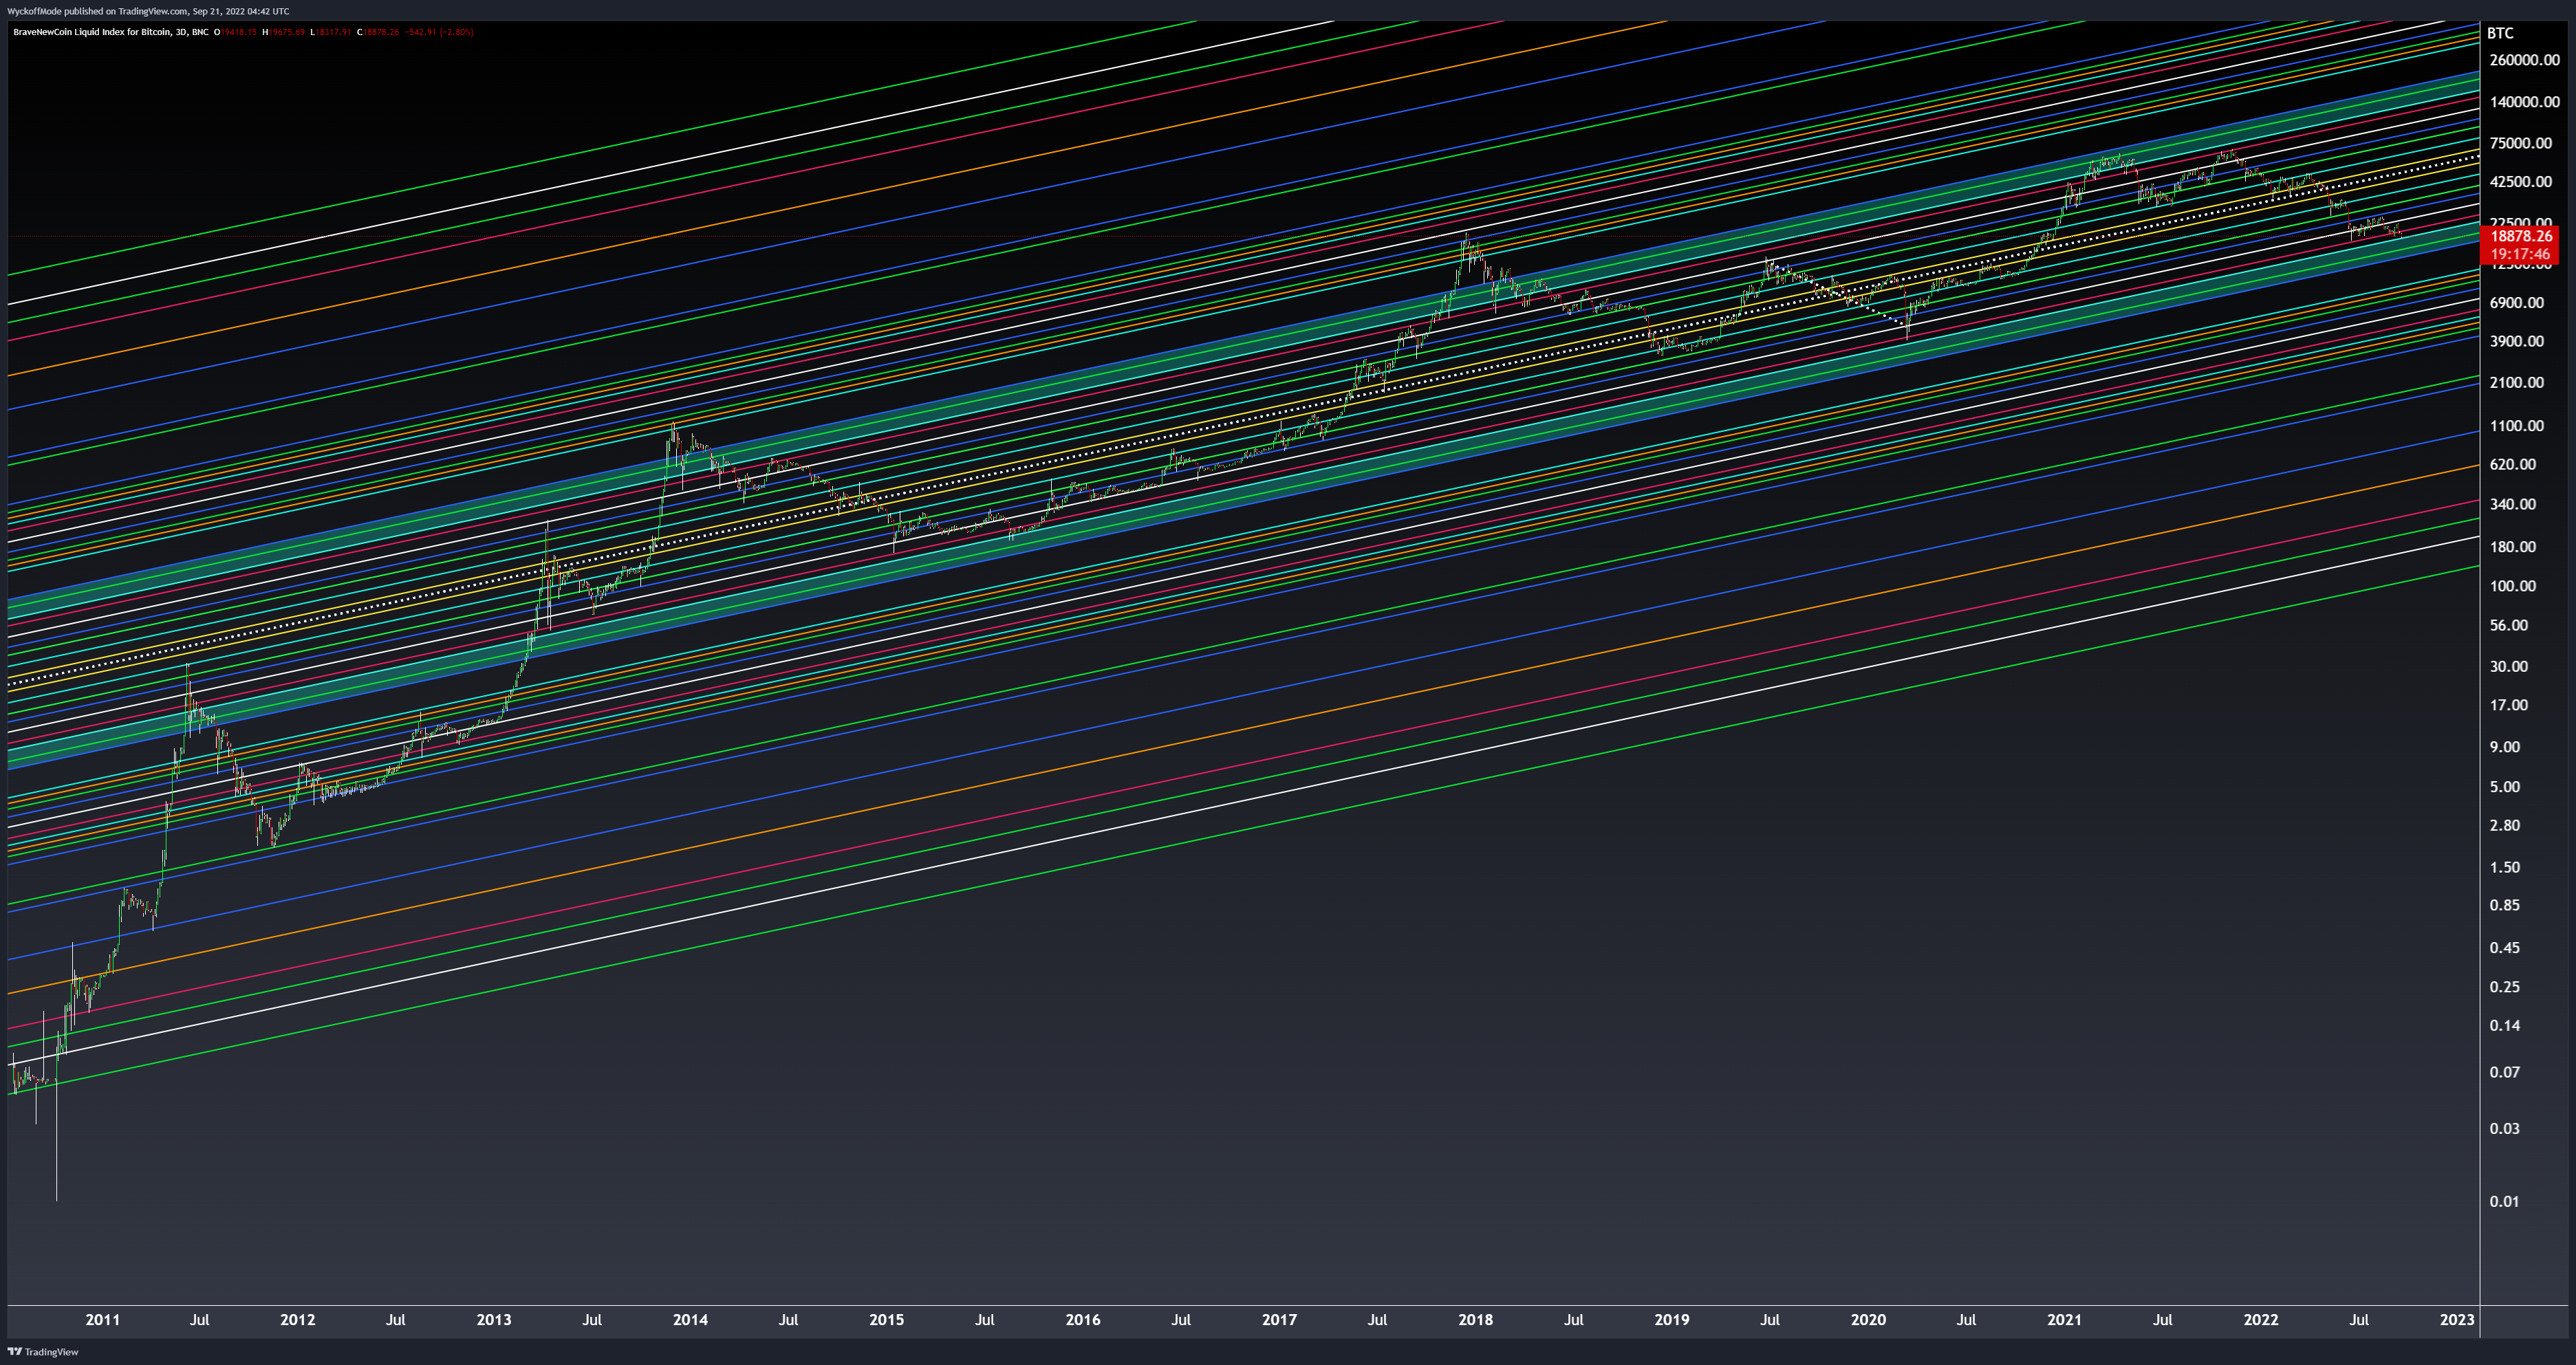Viewport: 2576px width, 1365px height.
Task: Click the 180.00 price axis label
Action: [2512, 547]
